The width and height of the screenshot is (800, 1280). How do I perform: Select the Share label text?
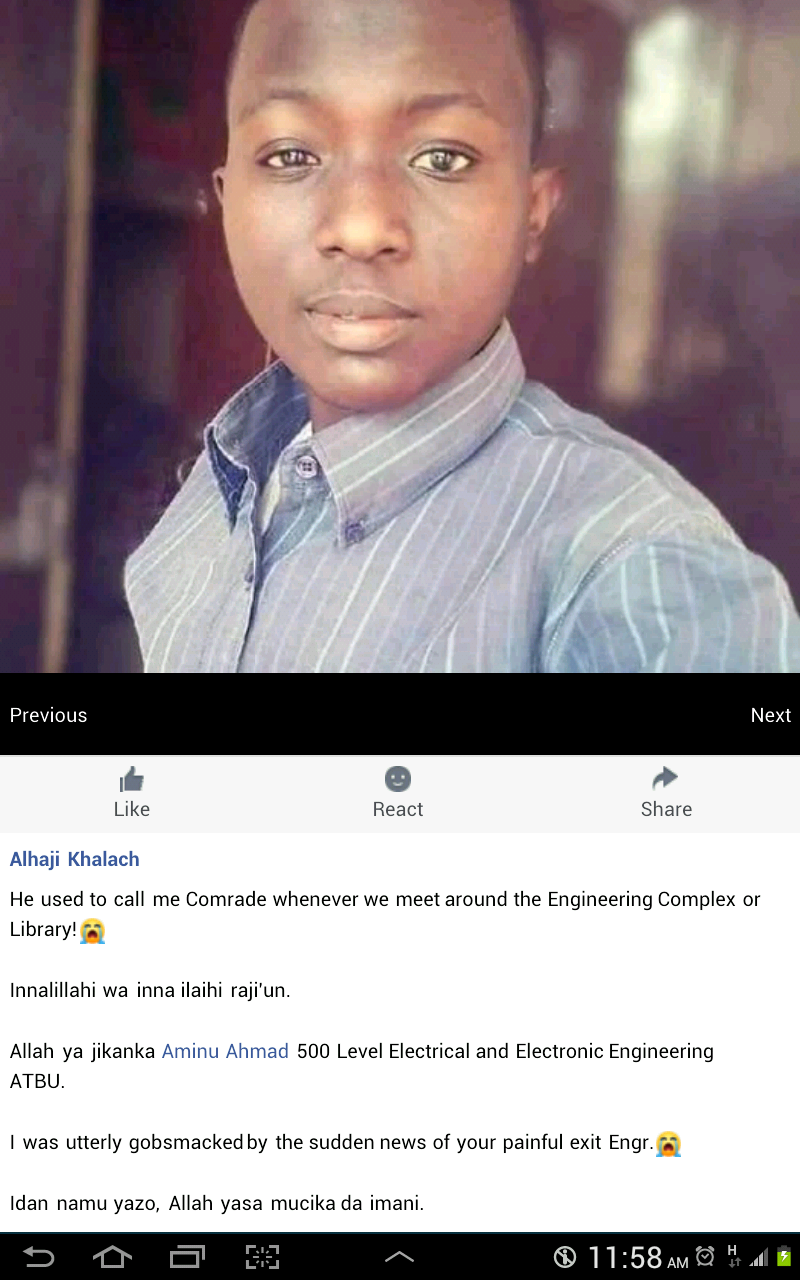666,809
